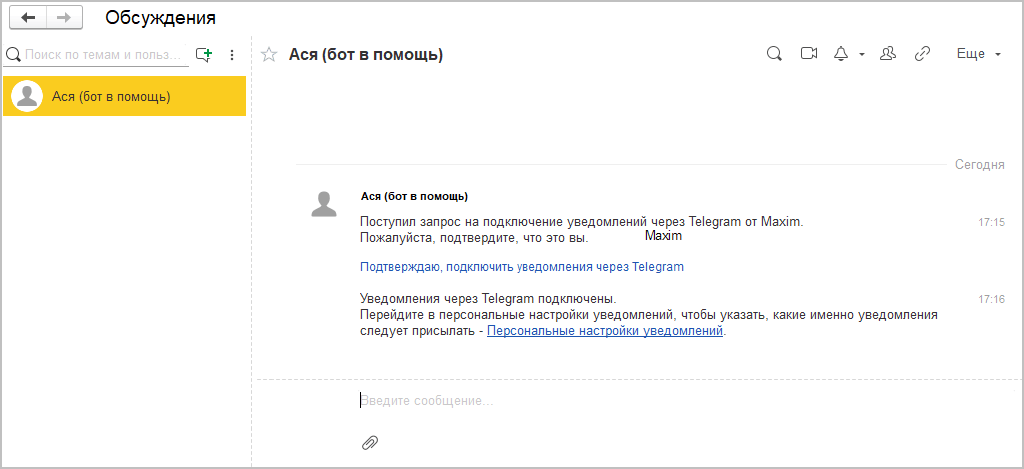The image size is (1024, 469).
Task: Copy the discussion link via chain icon
Action: [x=922, y=54]
